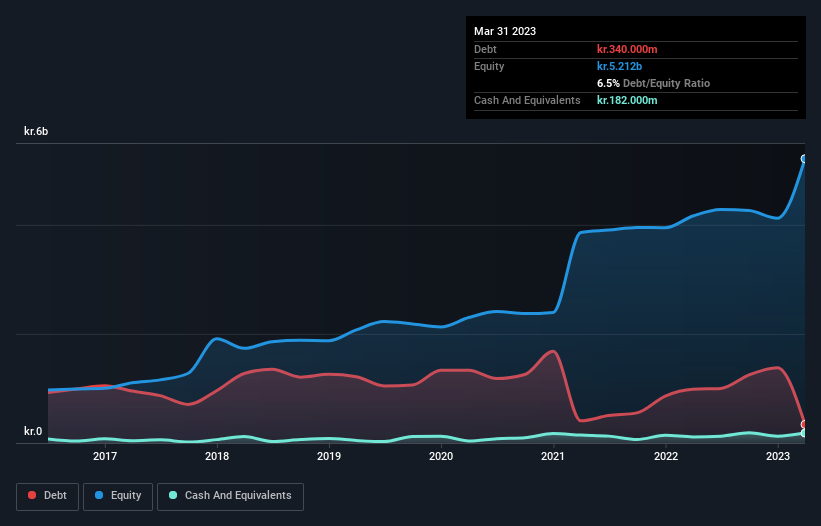Click the kr.340.000m debt value
Image resolution: width=821 pixels, height=526 pixels.
pyautogui.click(x=627, y=49)
